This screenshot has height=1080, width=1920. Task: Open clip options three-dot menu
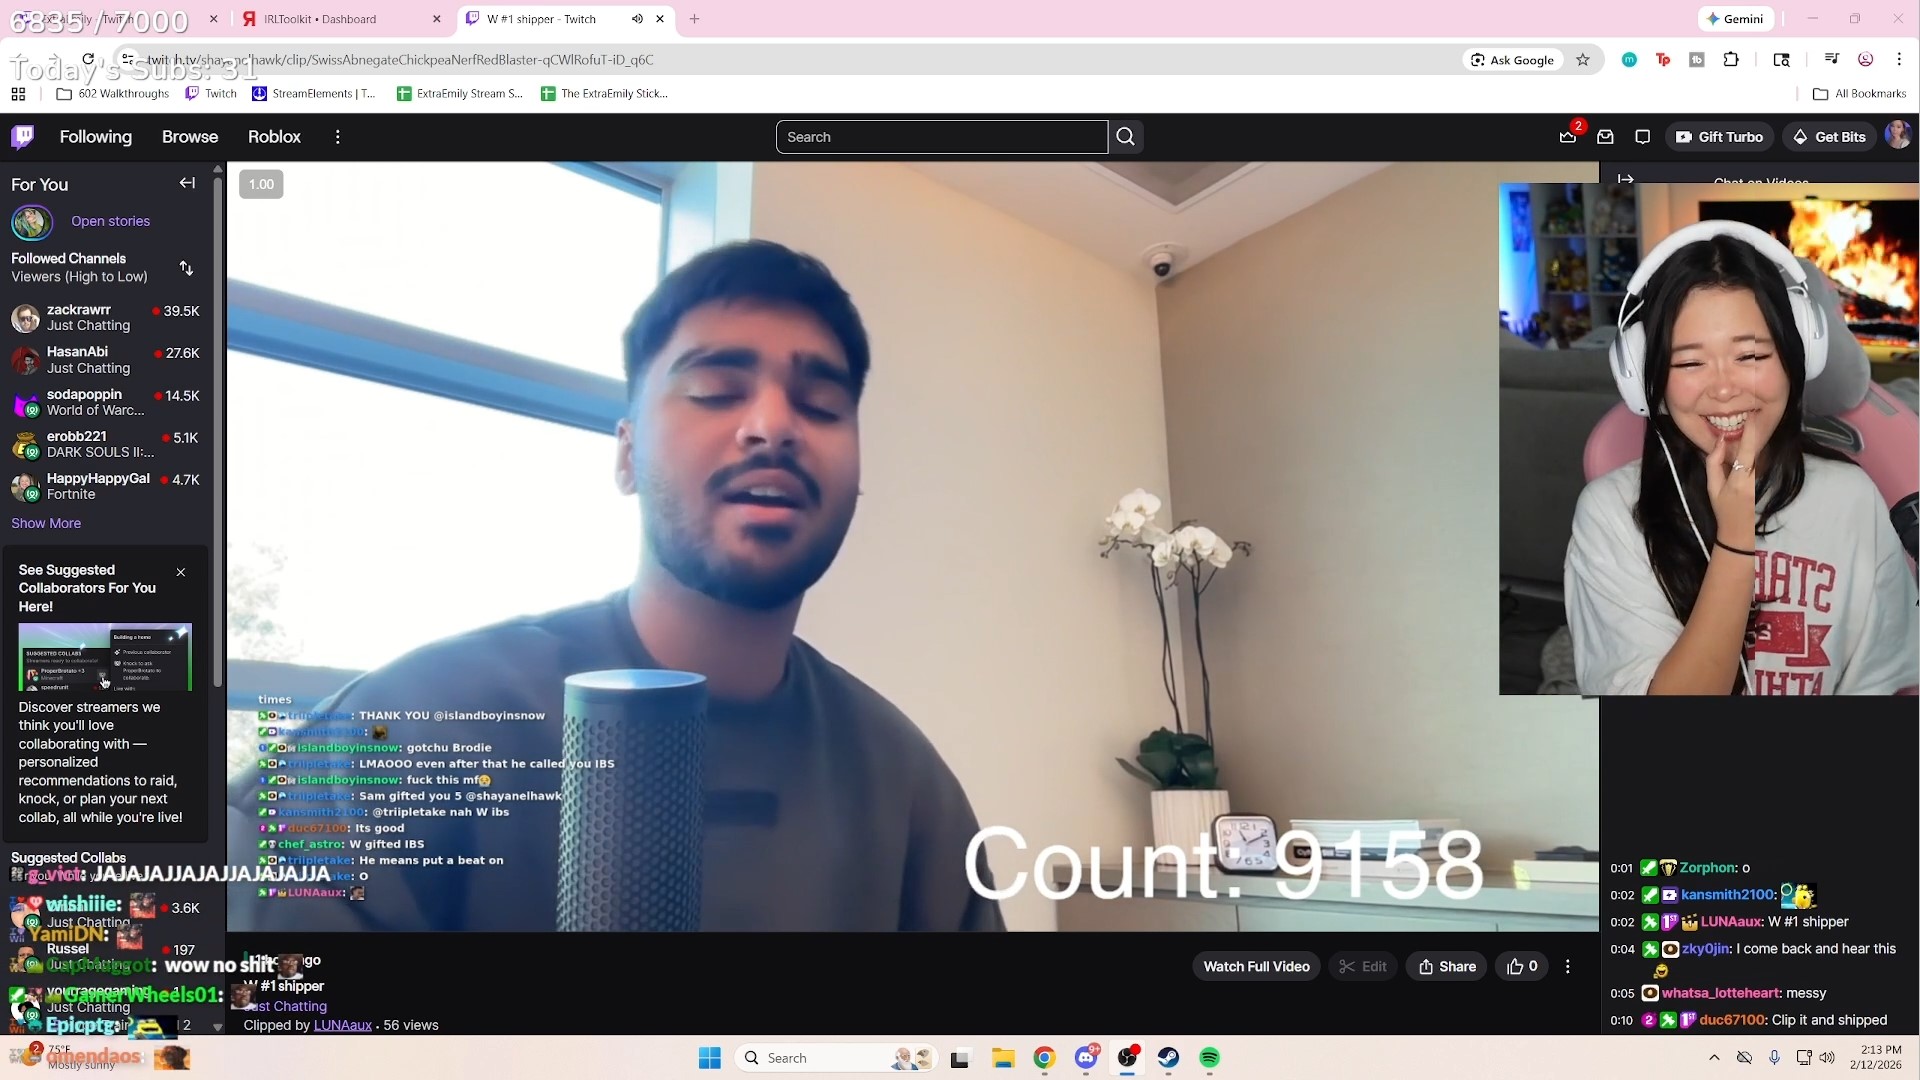coord(1567,966)
